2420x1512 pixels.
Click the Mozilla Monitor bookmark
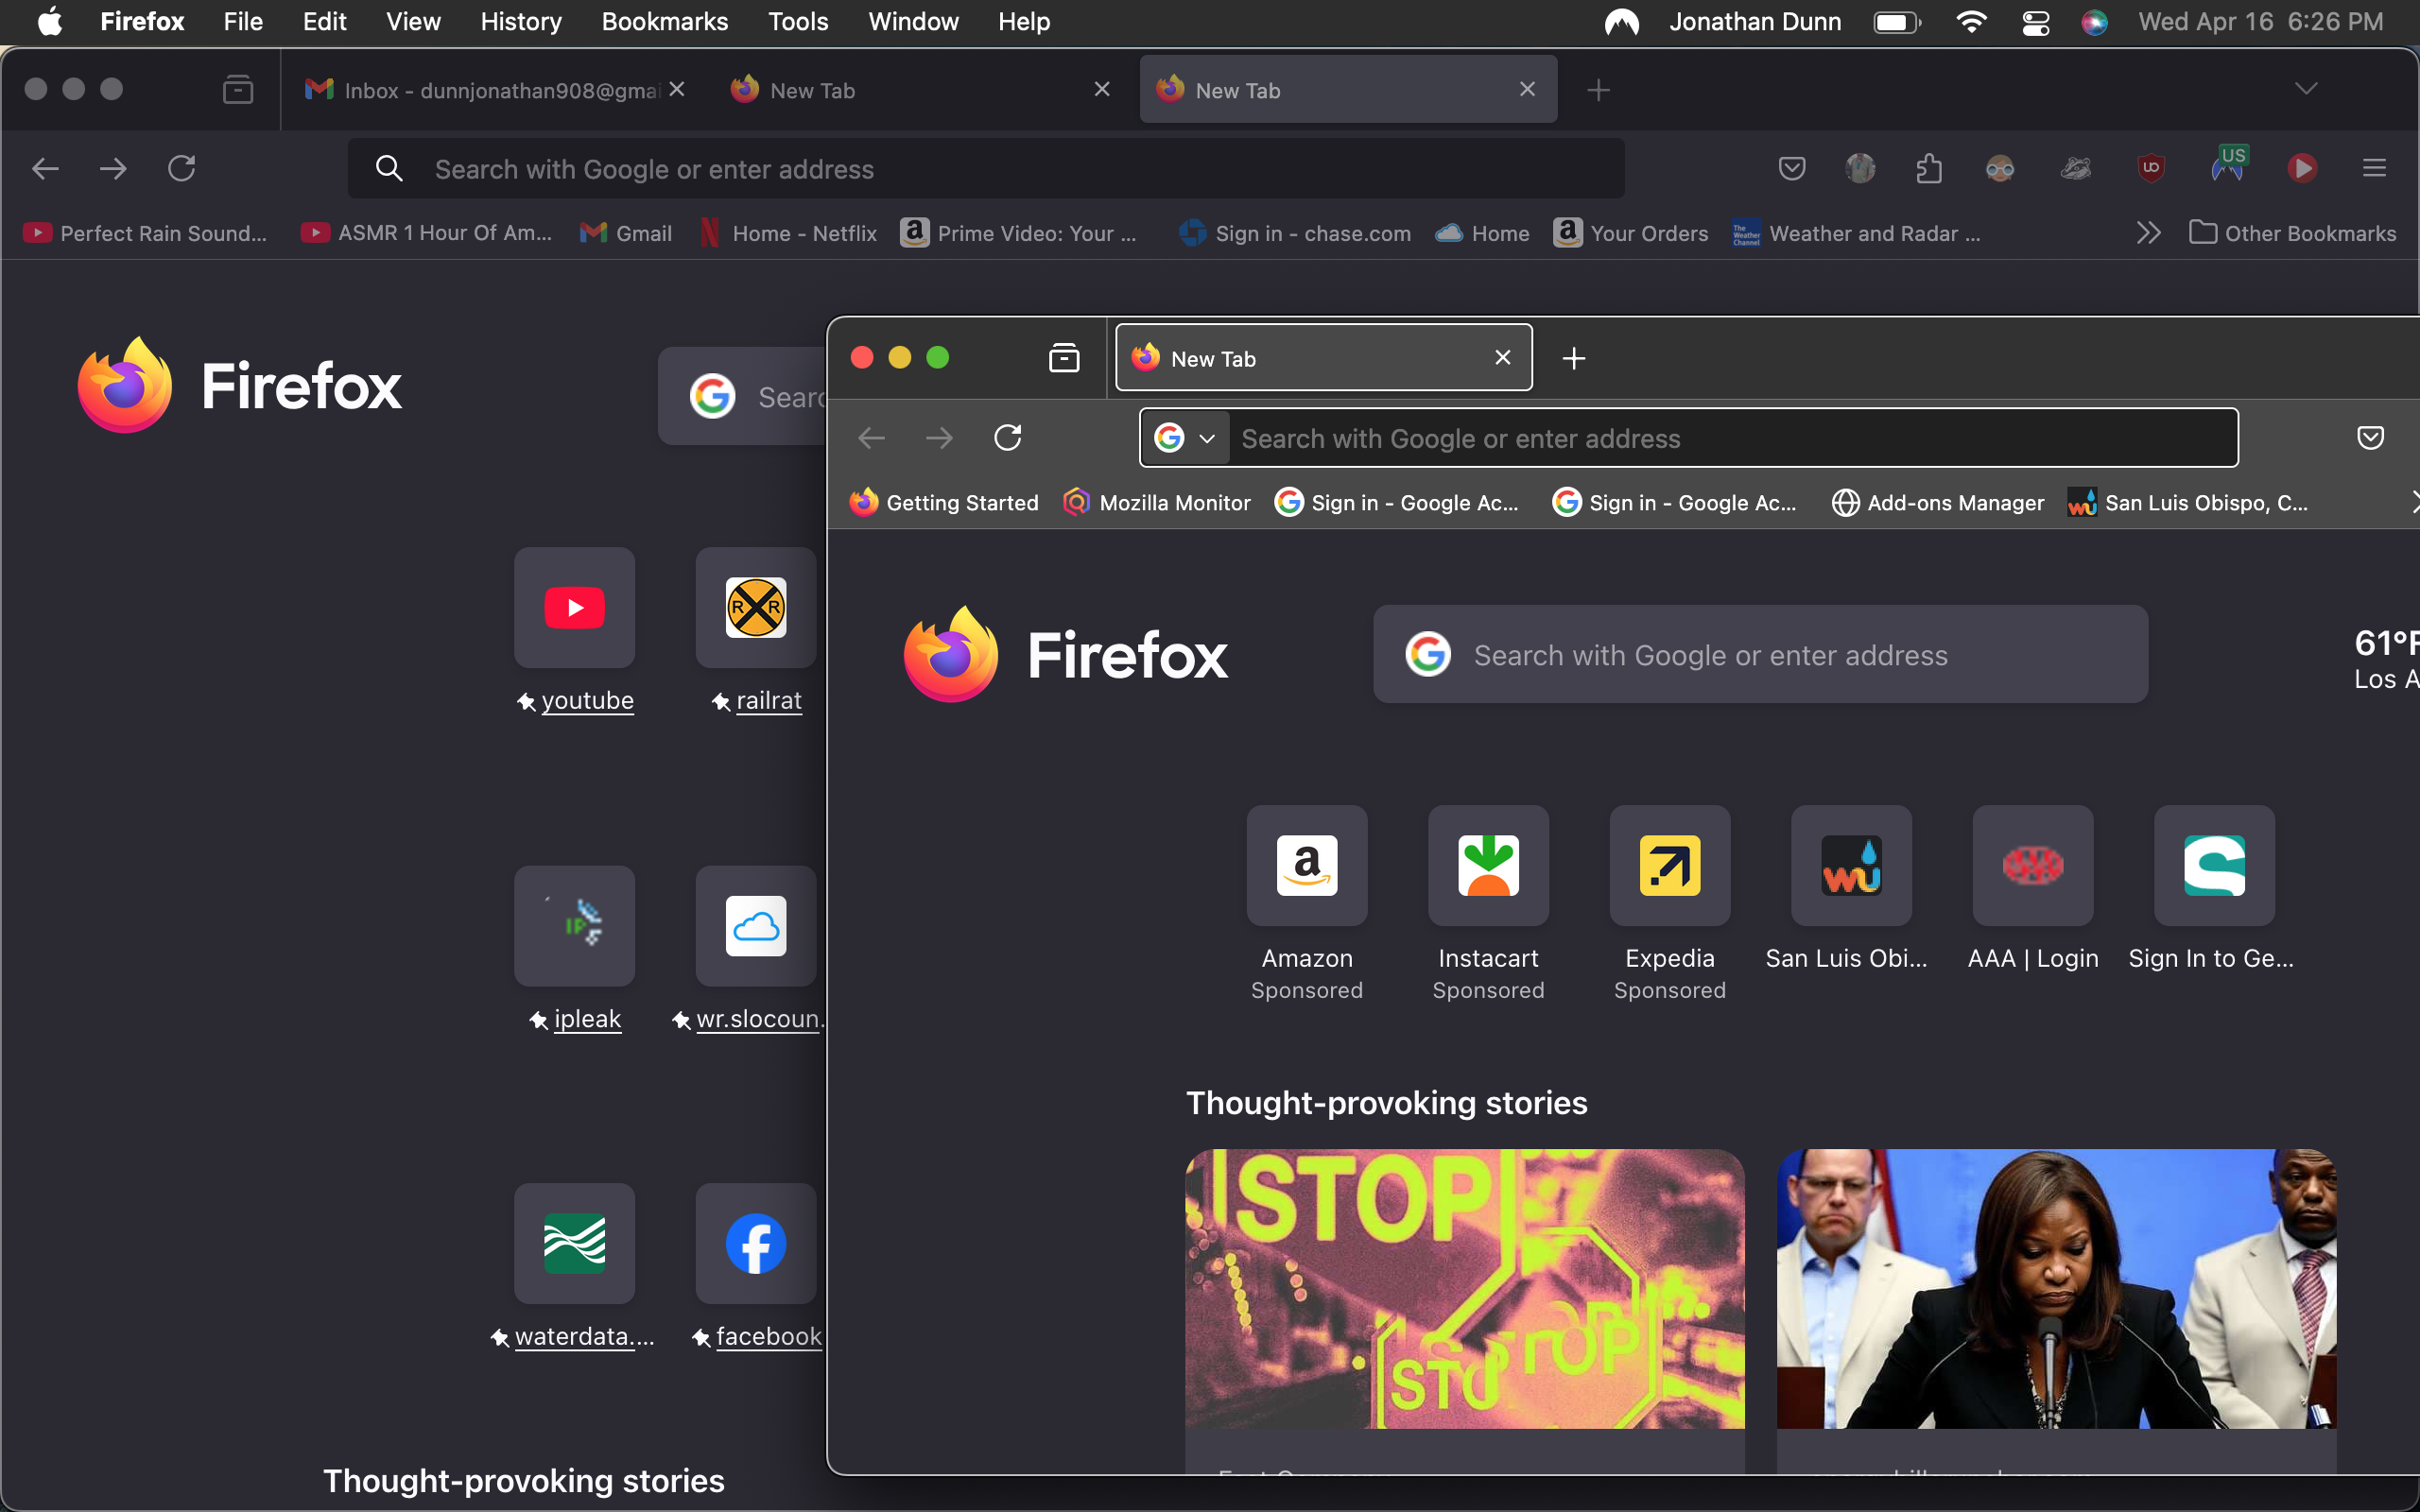(1157, 502)
